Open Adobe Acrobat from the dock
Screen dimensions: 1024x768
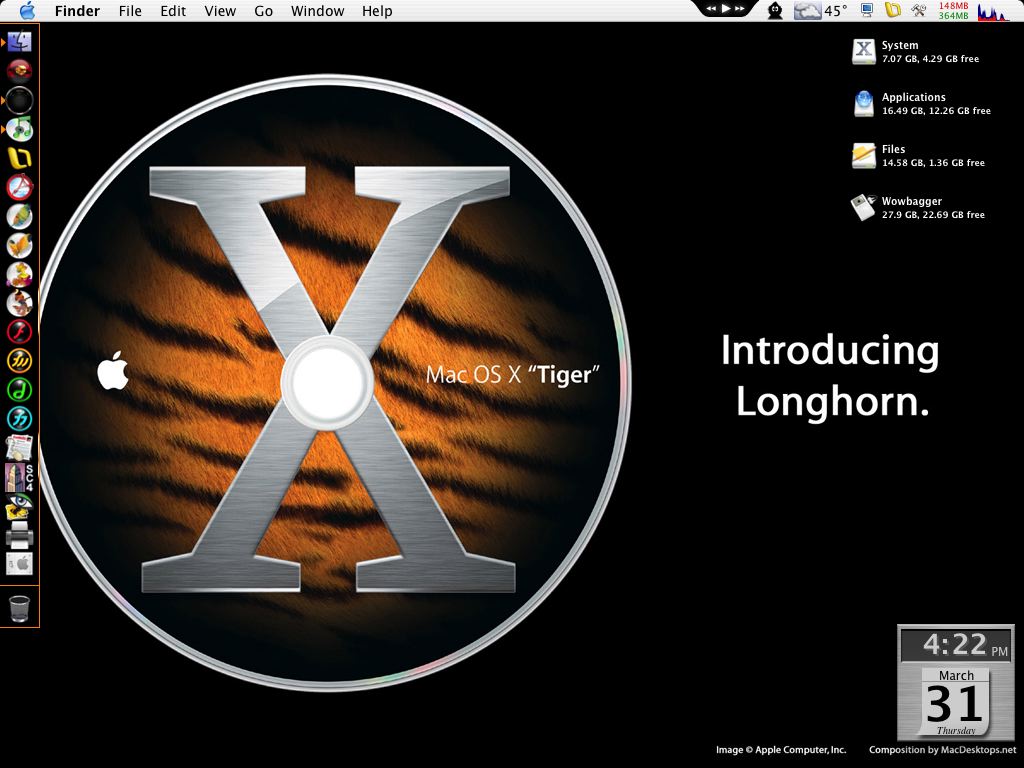click(x=20, y=187)
